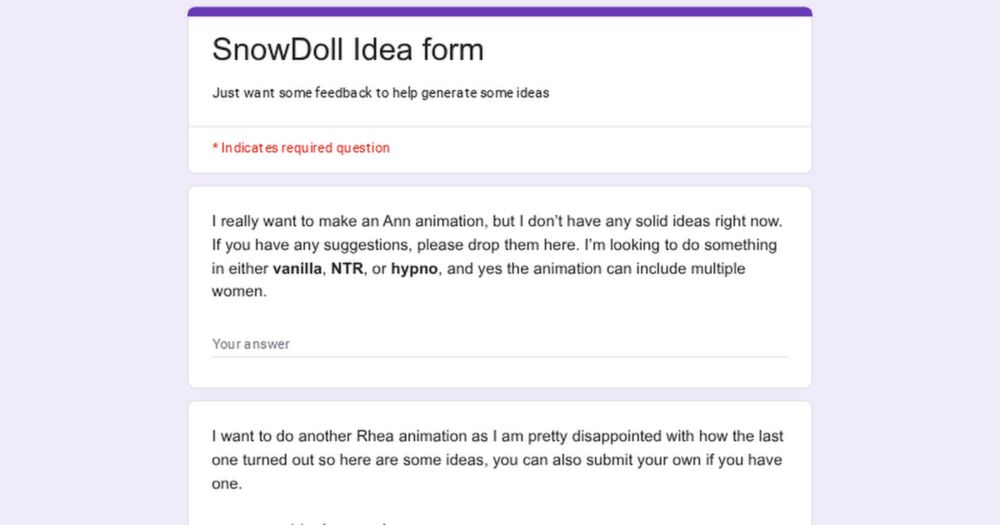Click the purple header bar atop the form

point(499,11)
